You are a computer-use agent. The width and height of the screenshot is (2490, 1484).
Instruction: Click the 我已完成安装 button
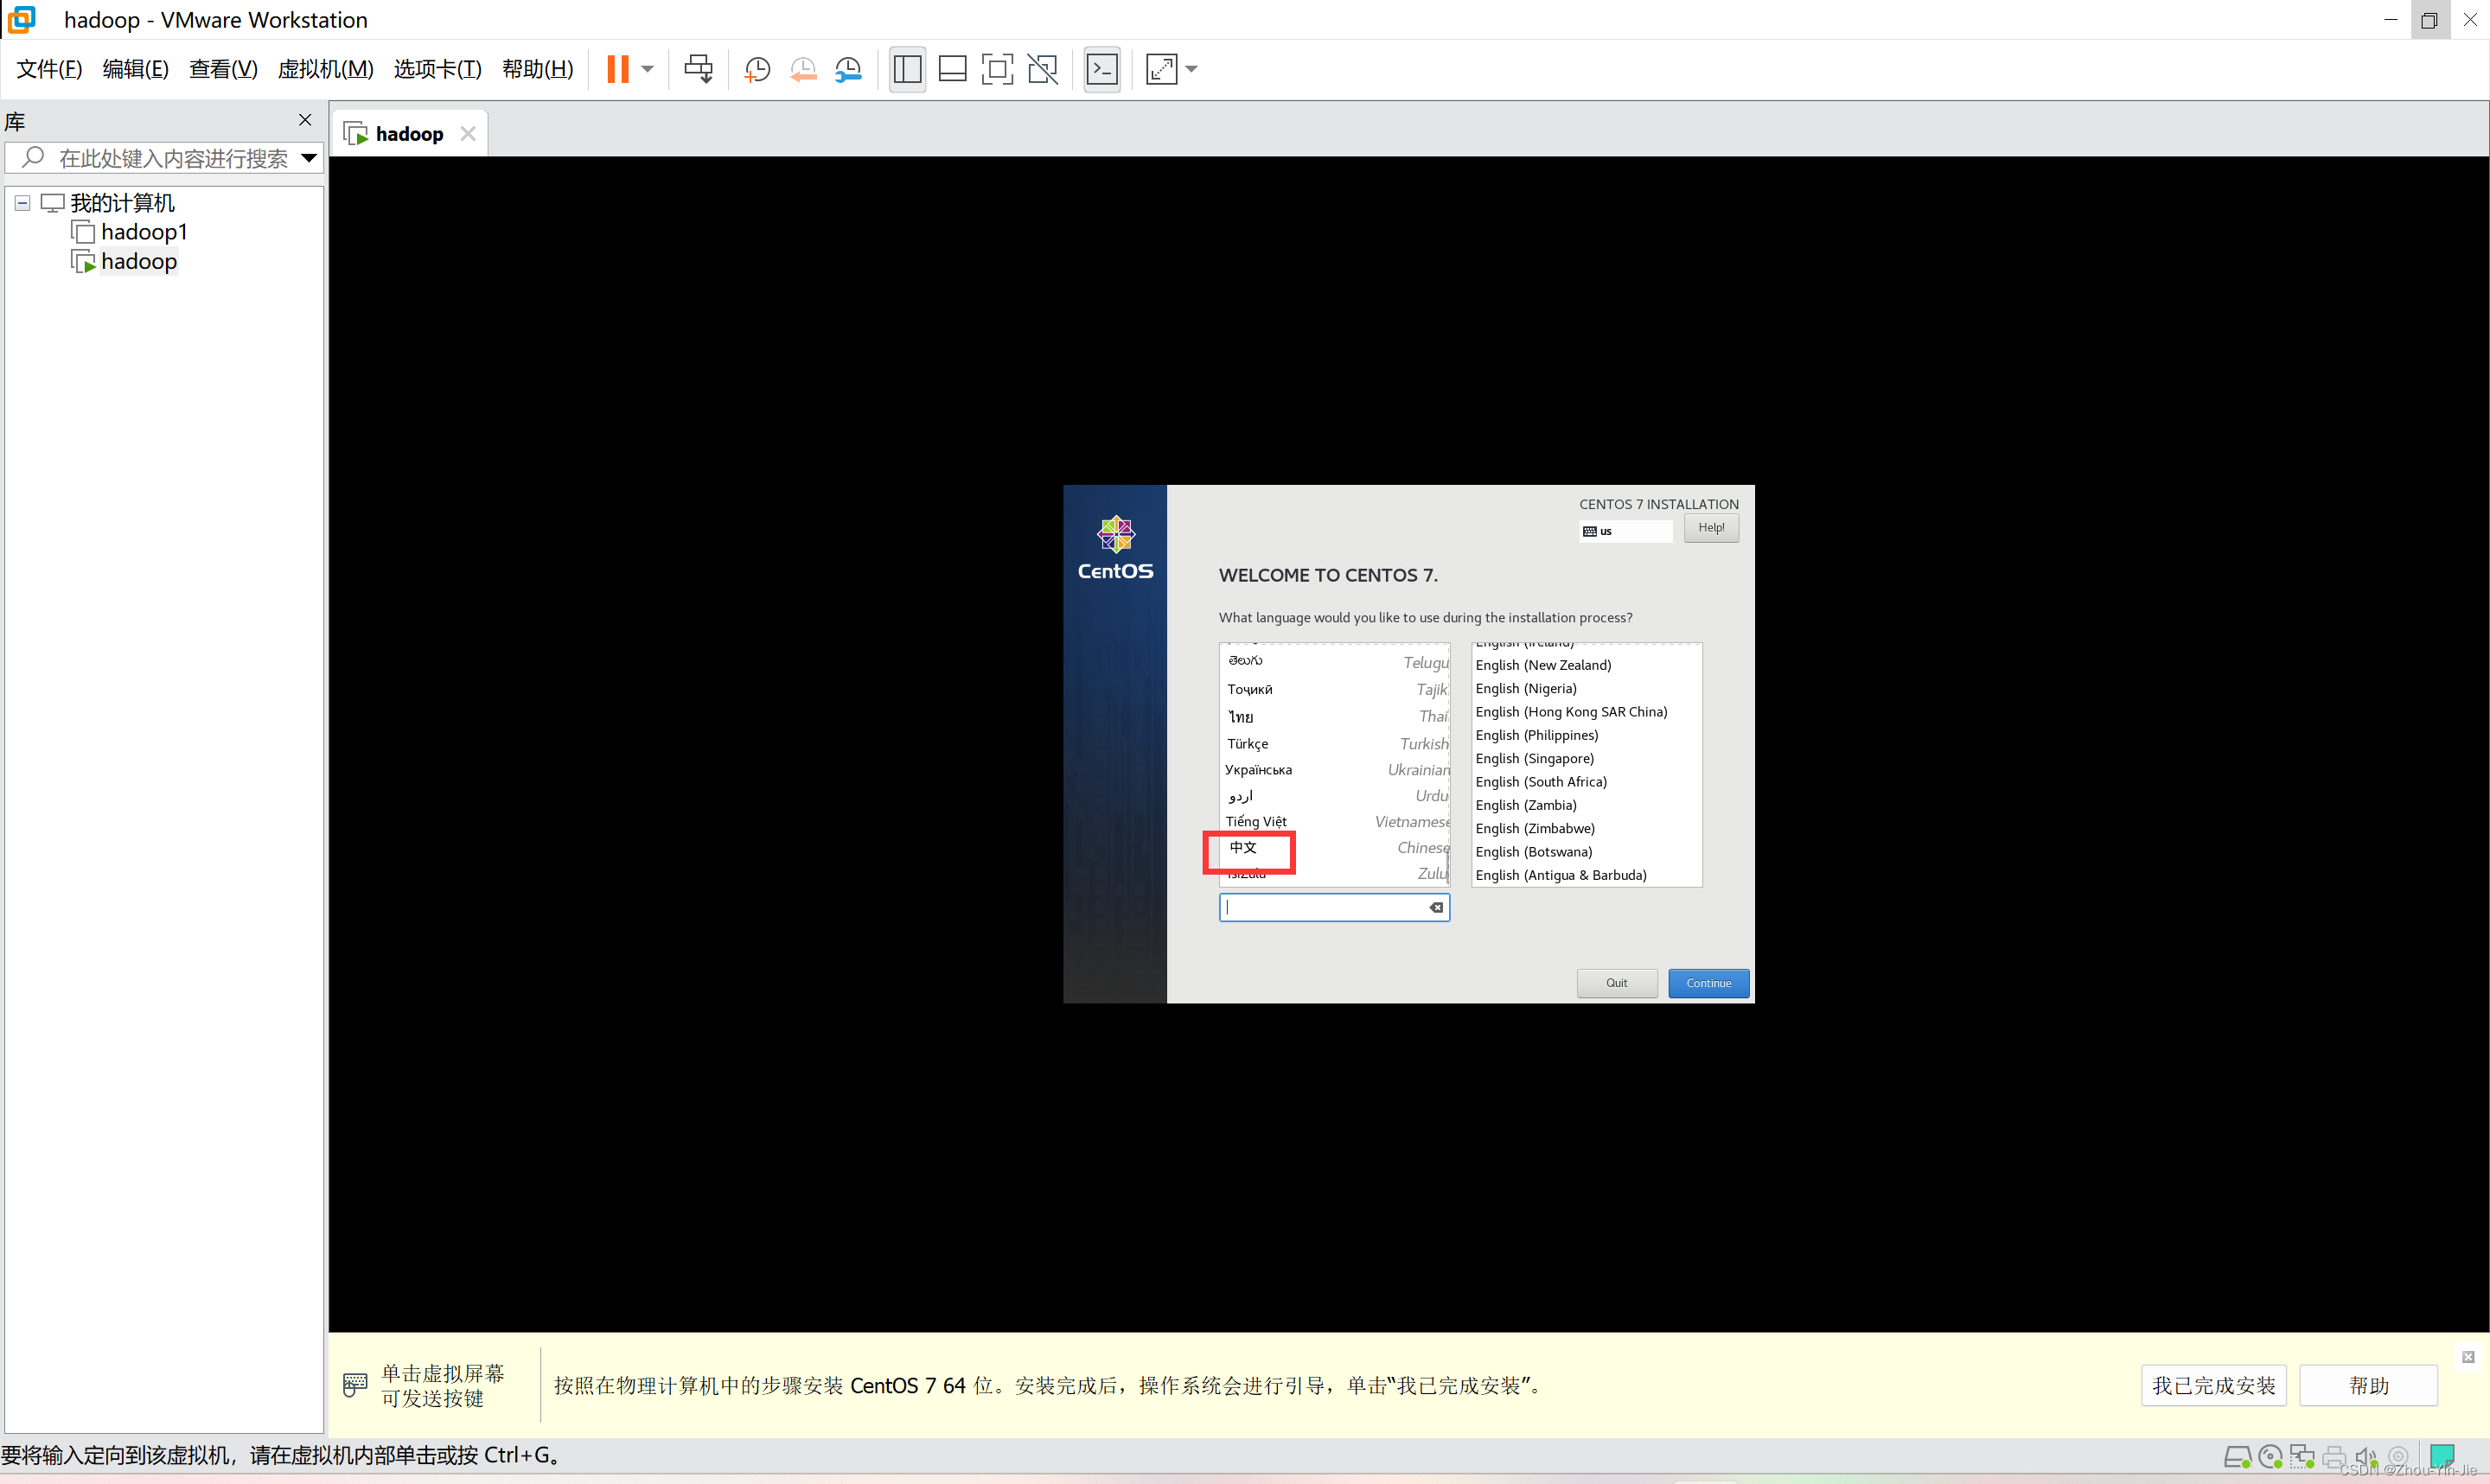pos(2213,1385)
